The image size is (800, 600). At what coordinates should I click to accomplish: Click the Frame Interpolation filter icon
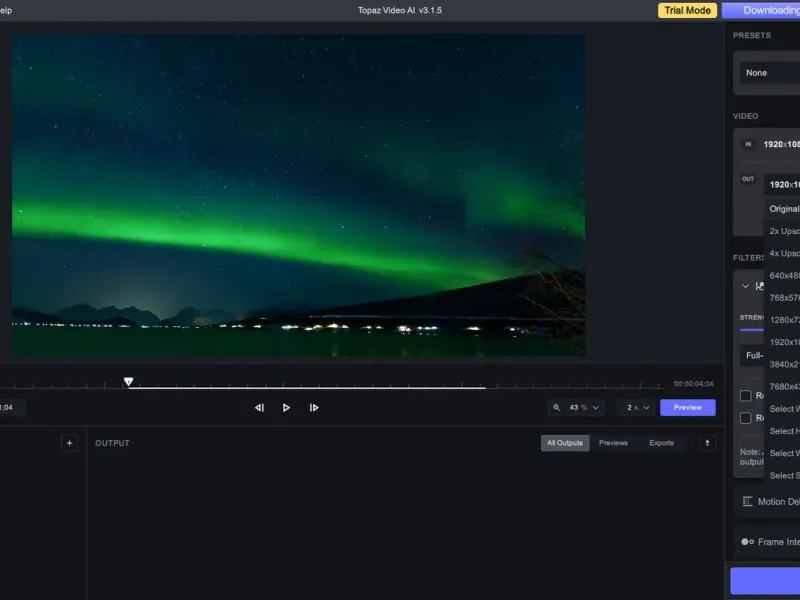(747, 542)
